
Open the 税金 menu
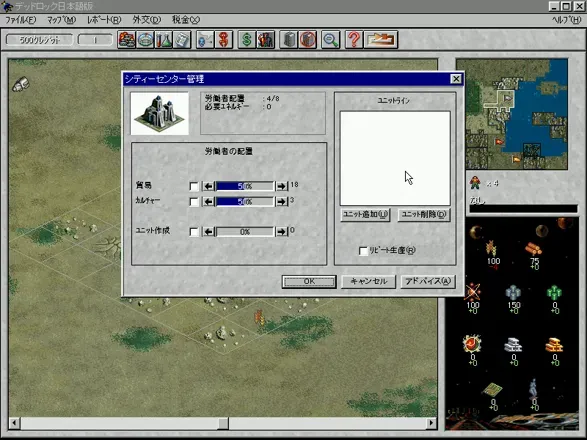[x=186, y=20]
